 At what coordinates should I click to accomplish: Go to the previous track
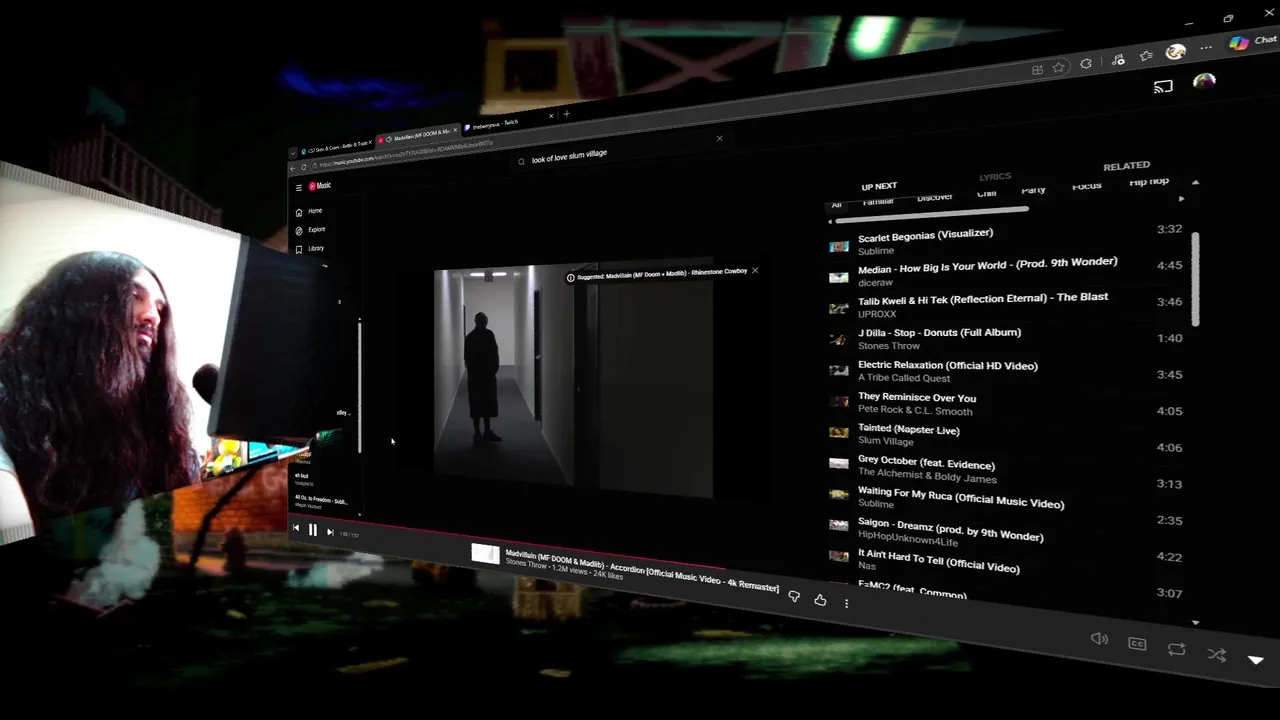point(295,528)
